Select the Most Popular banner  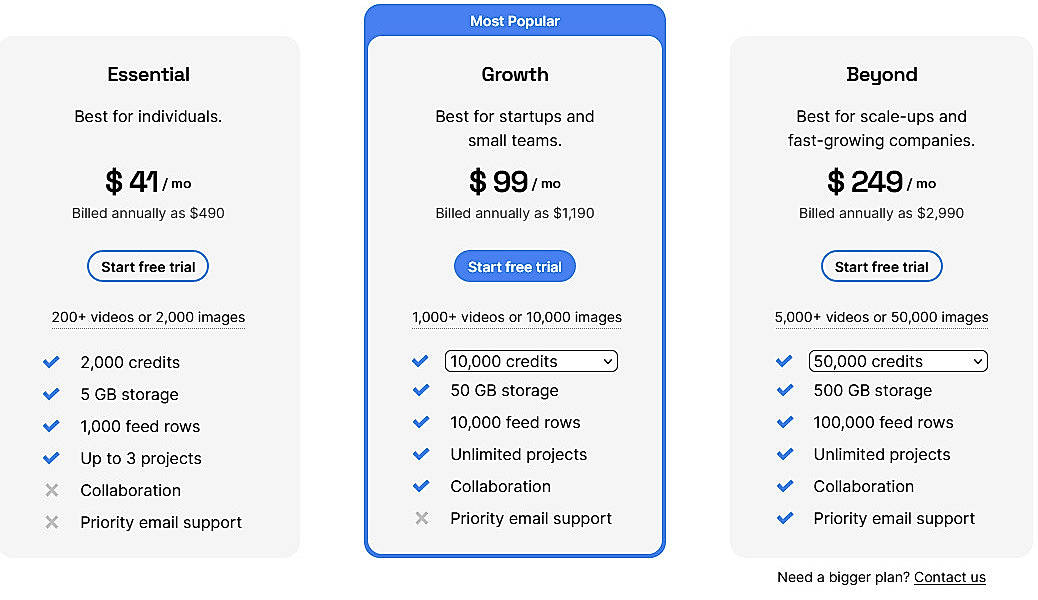pyautogui.click(x=514, y=20)
